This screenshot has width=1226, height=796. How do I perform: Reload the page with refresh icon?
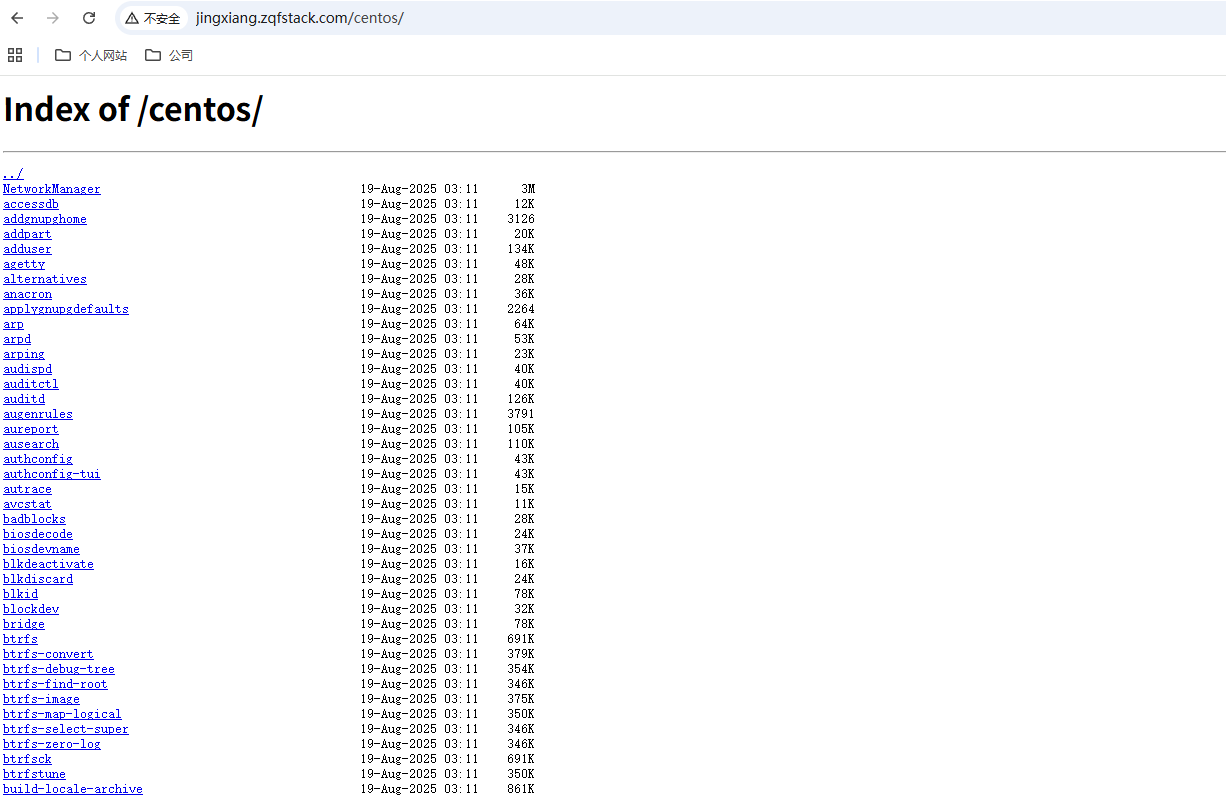tap(89, 18)
